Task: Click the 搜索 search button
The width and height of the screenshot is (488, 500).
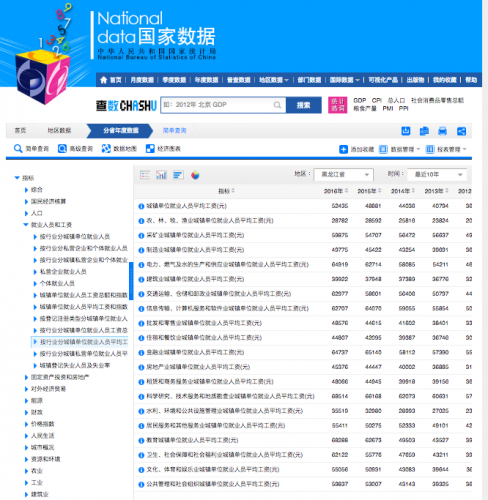Action: 304,105
